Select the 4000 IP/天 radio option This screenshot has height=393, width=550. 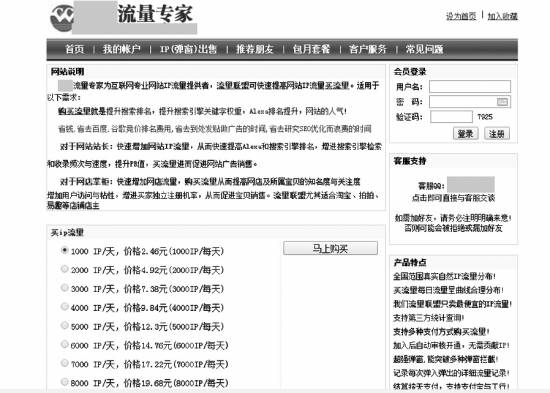point(65,307)
